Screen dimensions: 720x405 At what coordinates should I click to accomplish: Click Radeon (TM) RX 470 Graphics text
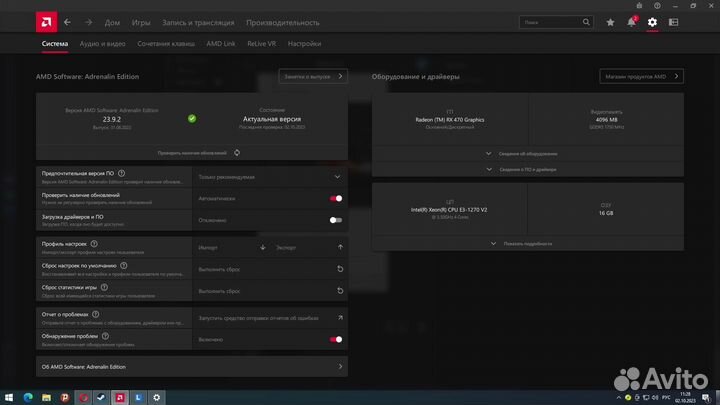click(450, 119)
